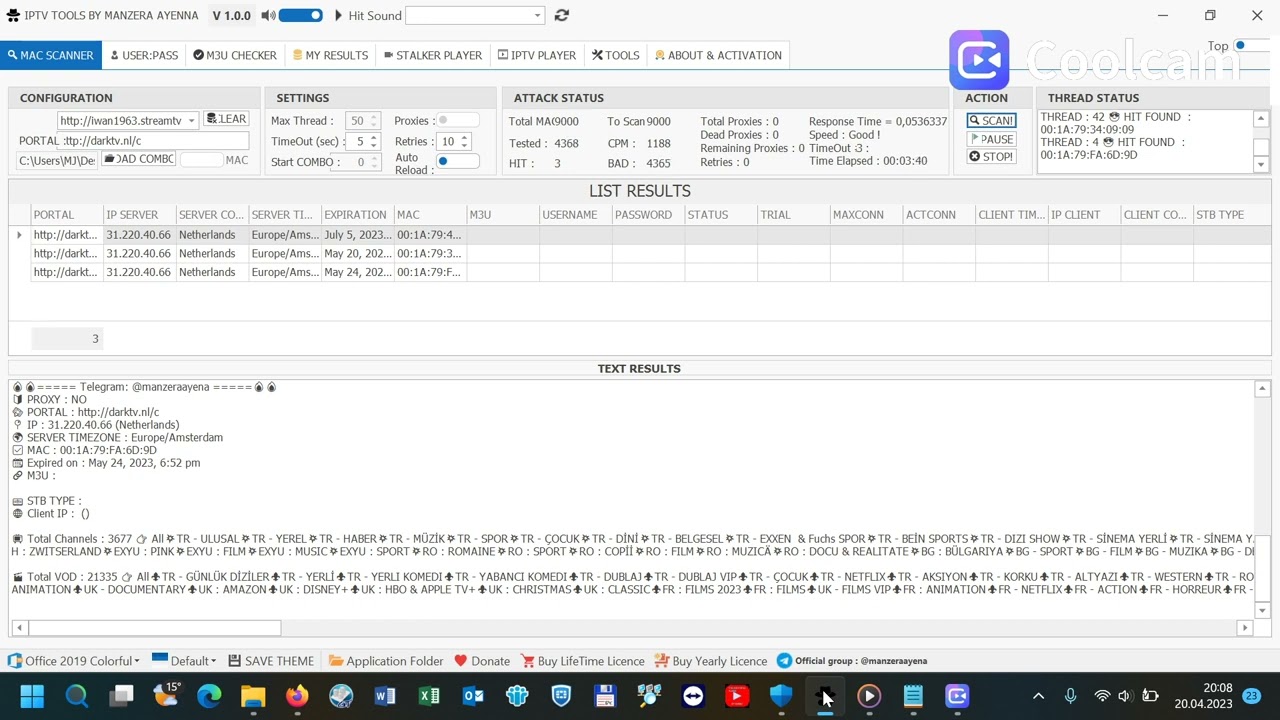Open the portal URL dropdown
Image resolution: width=1280 pixels, height=720 pixels.
tap(191, 121)
